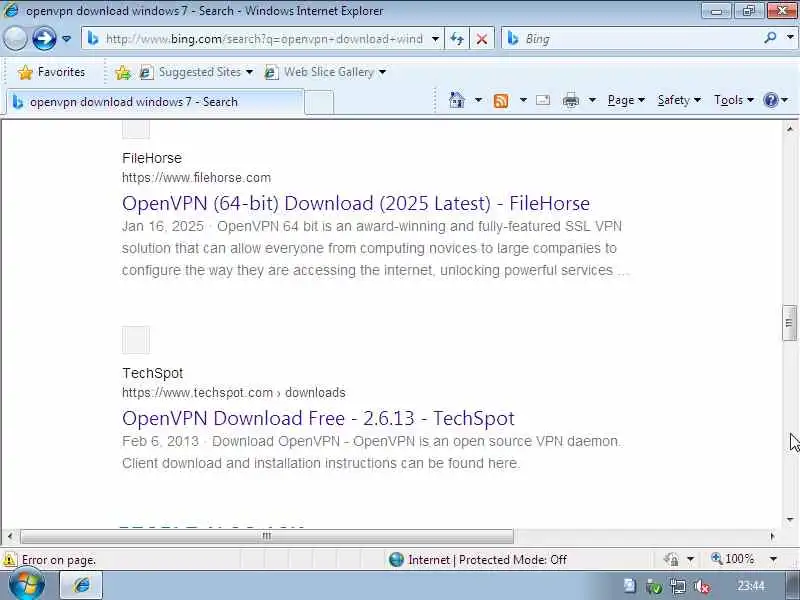Click the 100% zoom level button
This screenshot has width=800, height=600.
733,559
